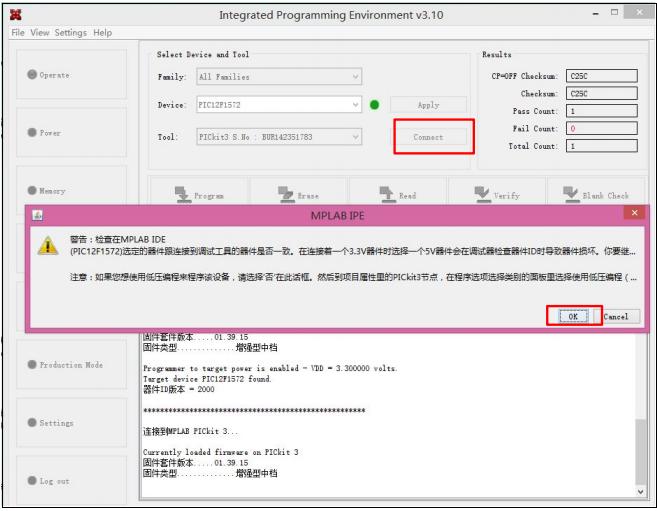Click the Read button icon
Screen dimensions: 657x511
pyautogui.click(x=387, y=194)
